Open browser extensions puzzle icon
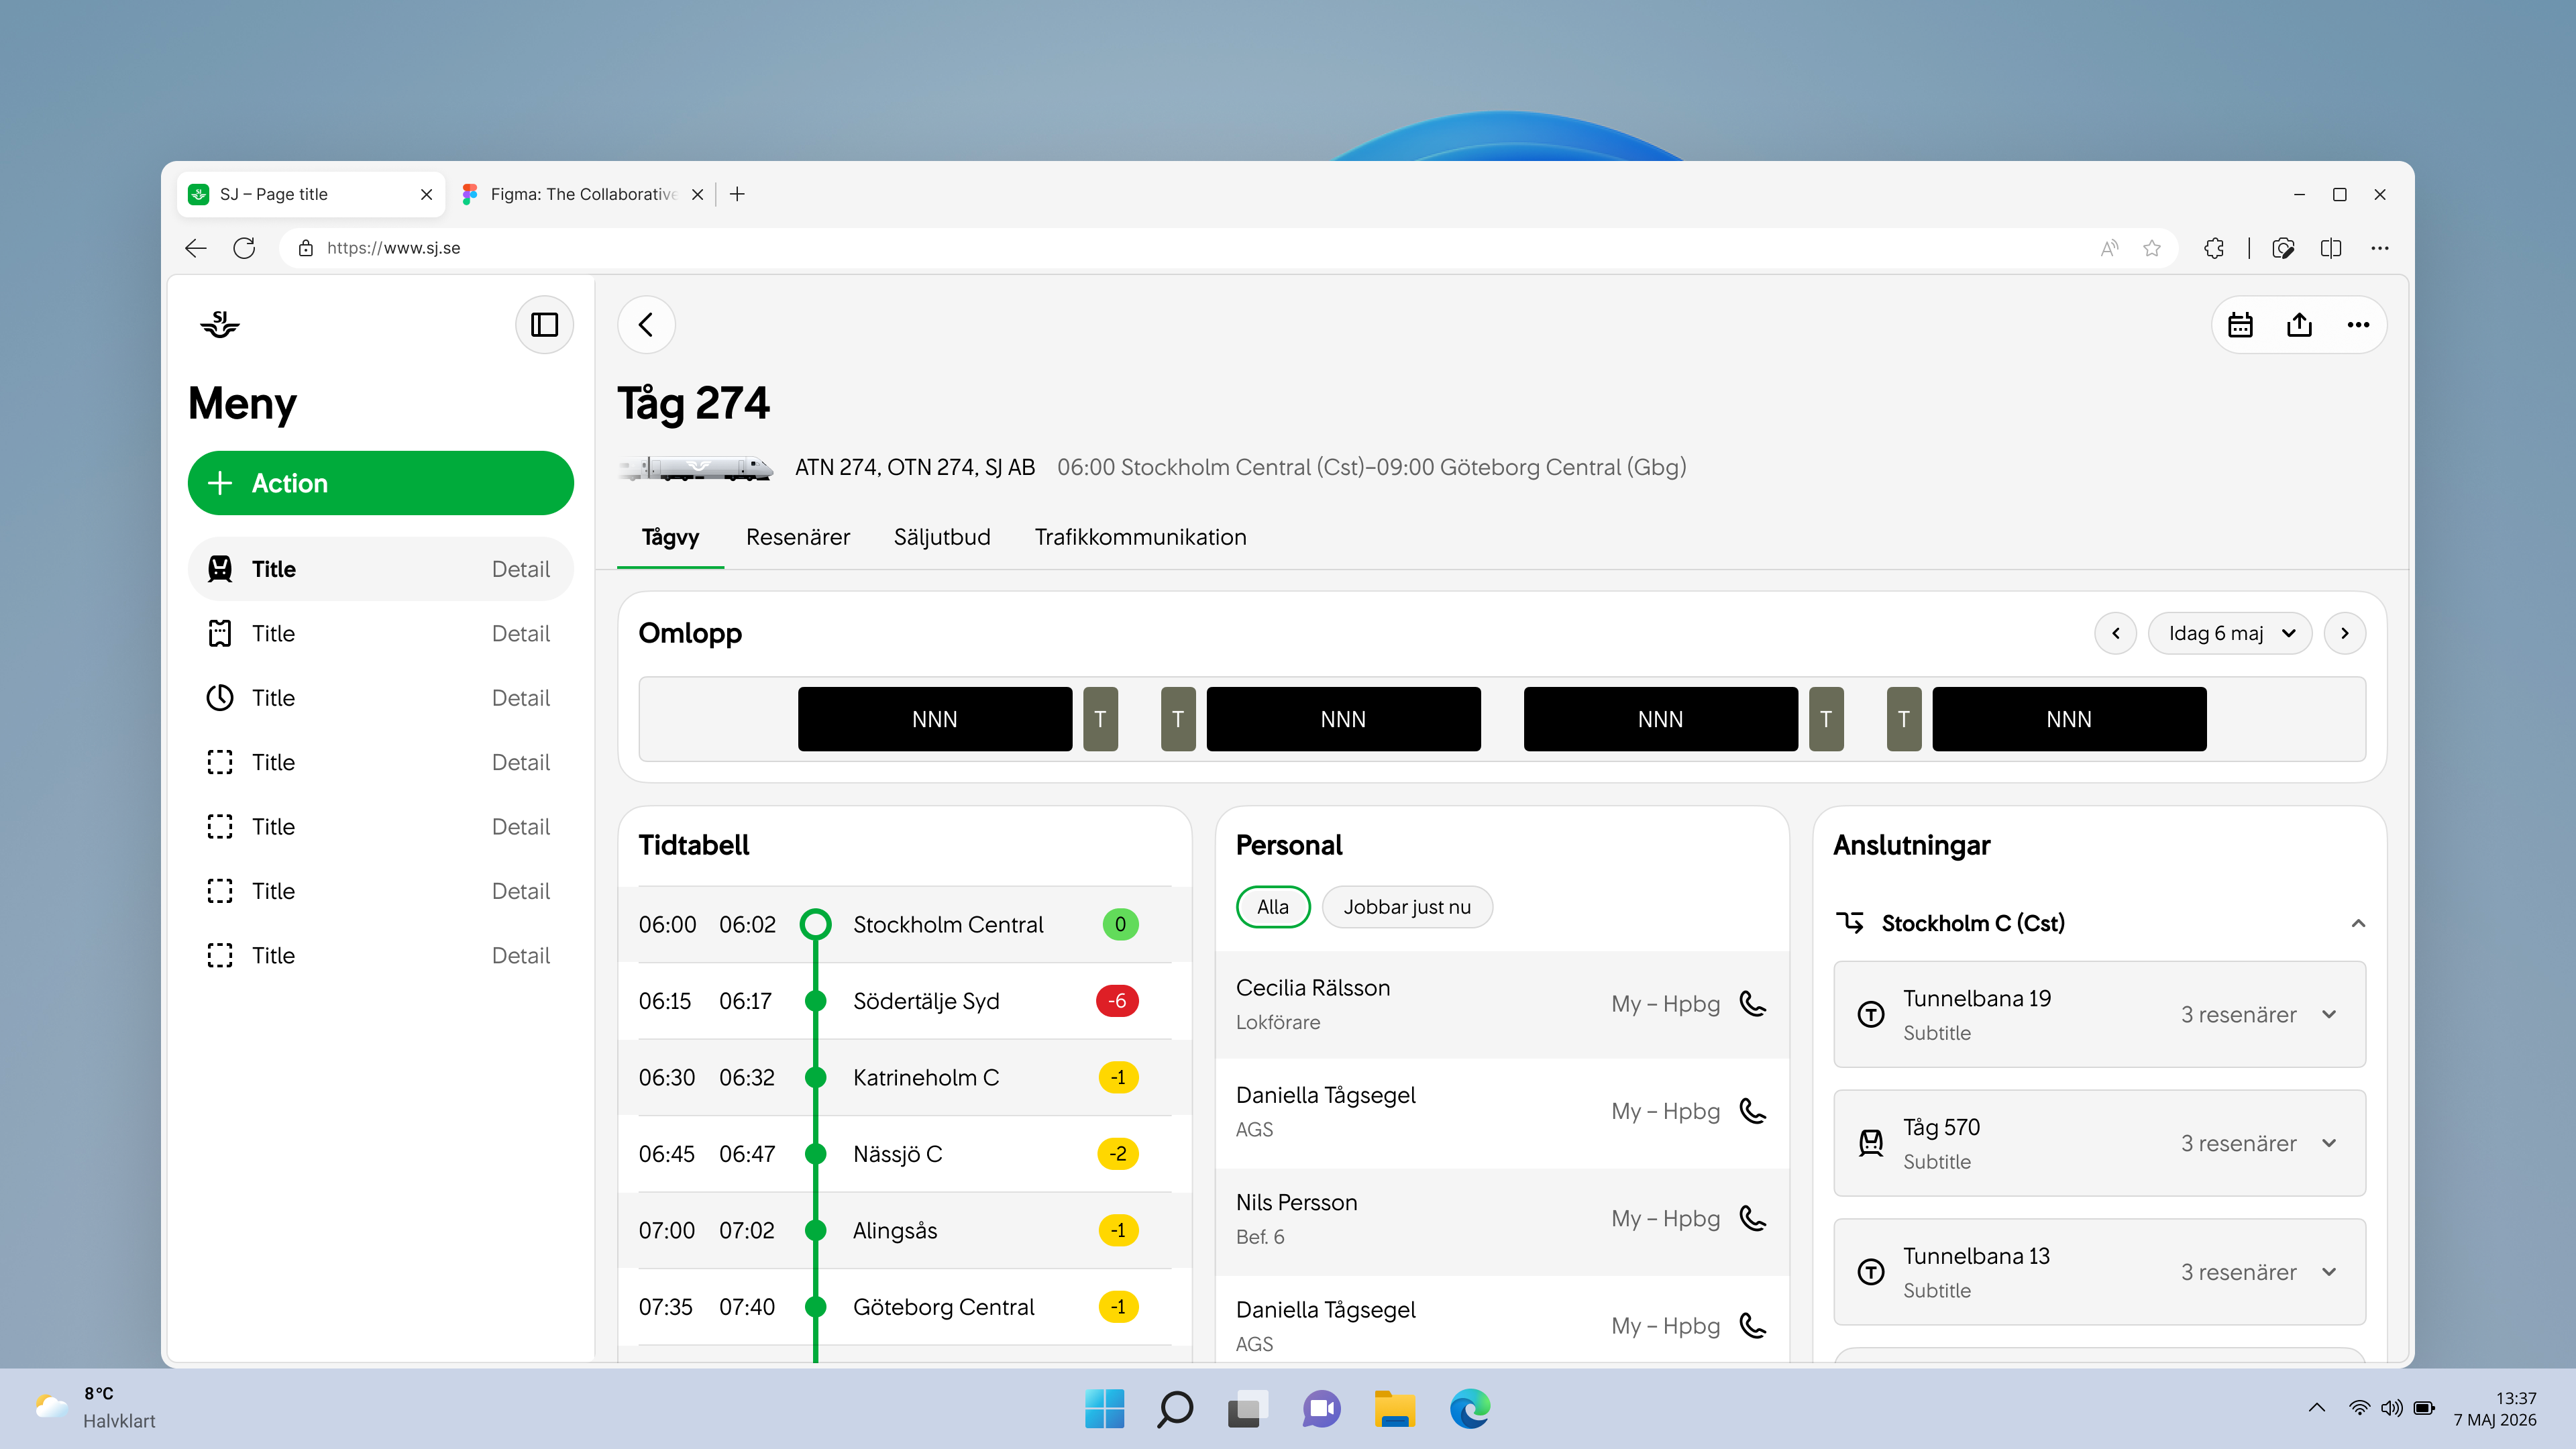This screenshot has height=1449, width=2576. coord(2214,248)
